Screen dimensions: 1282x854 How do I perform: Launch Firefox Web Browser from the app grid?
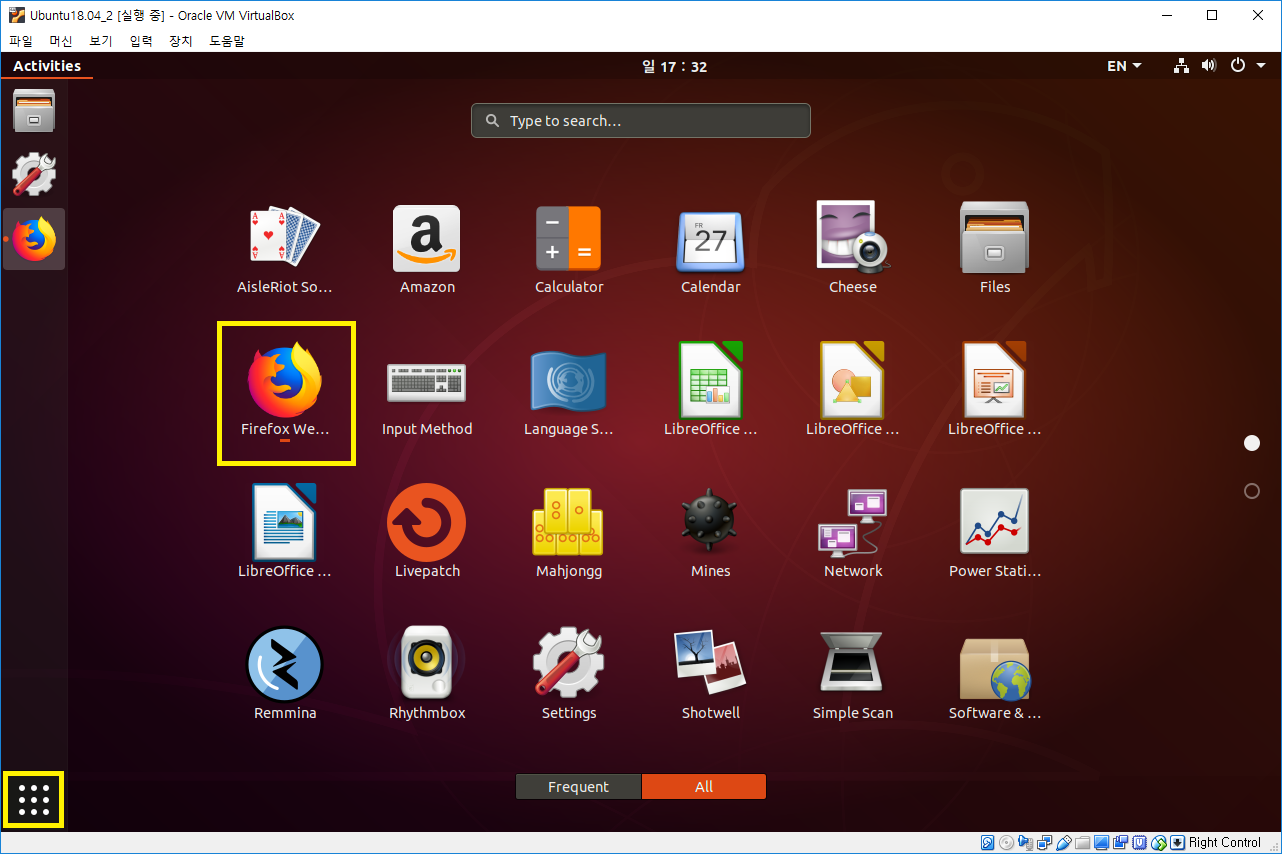click(x=285, y=392)
